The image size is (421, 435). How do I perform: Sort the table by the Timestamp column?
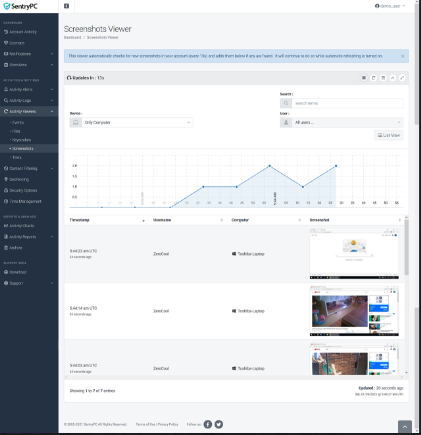coord(79,220)
